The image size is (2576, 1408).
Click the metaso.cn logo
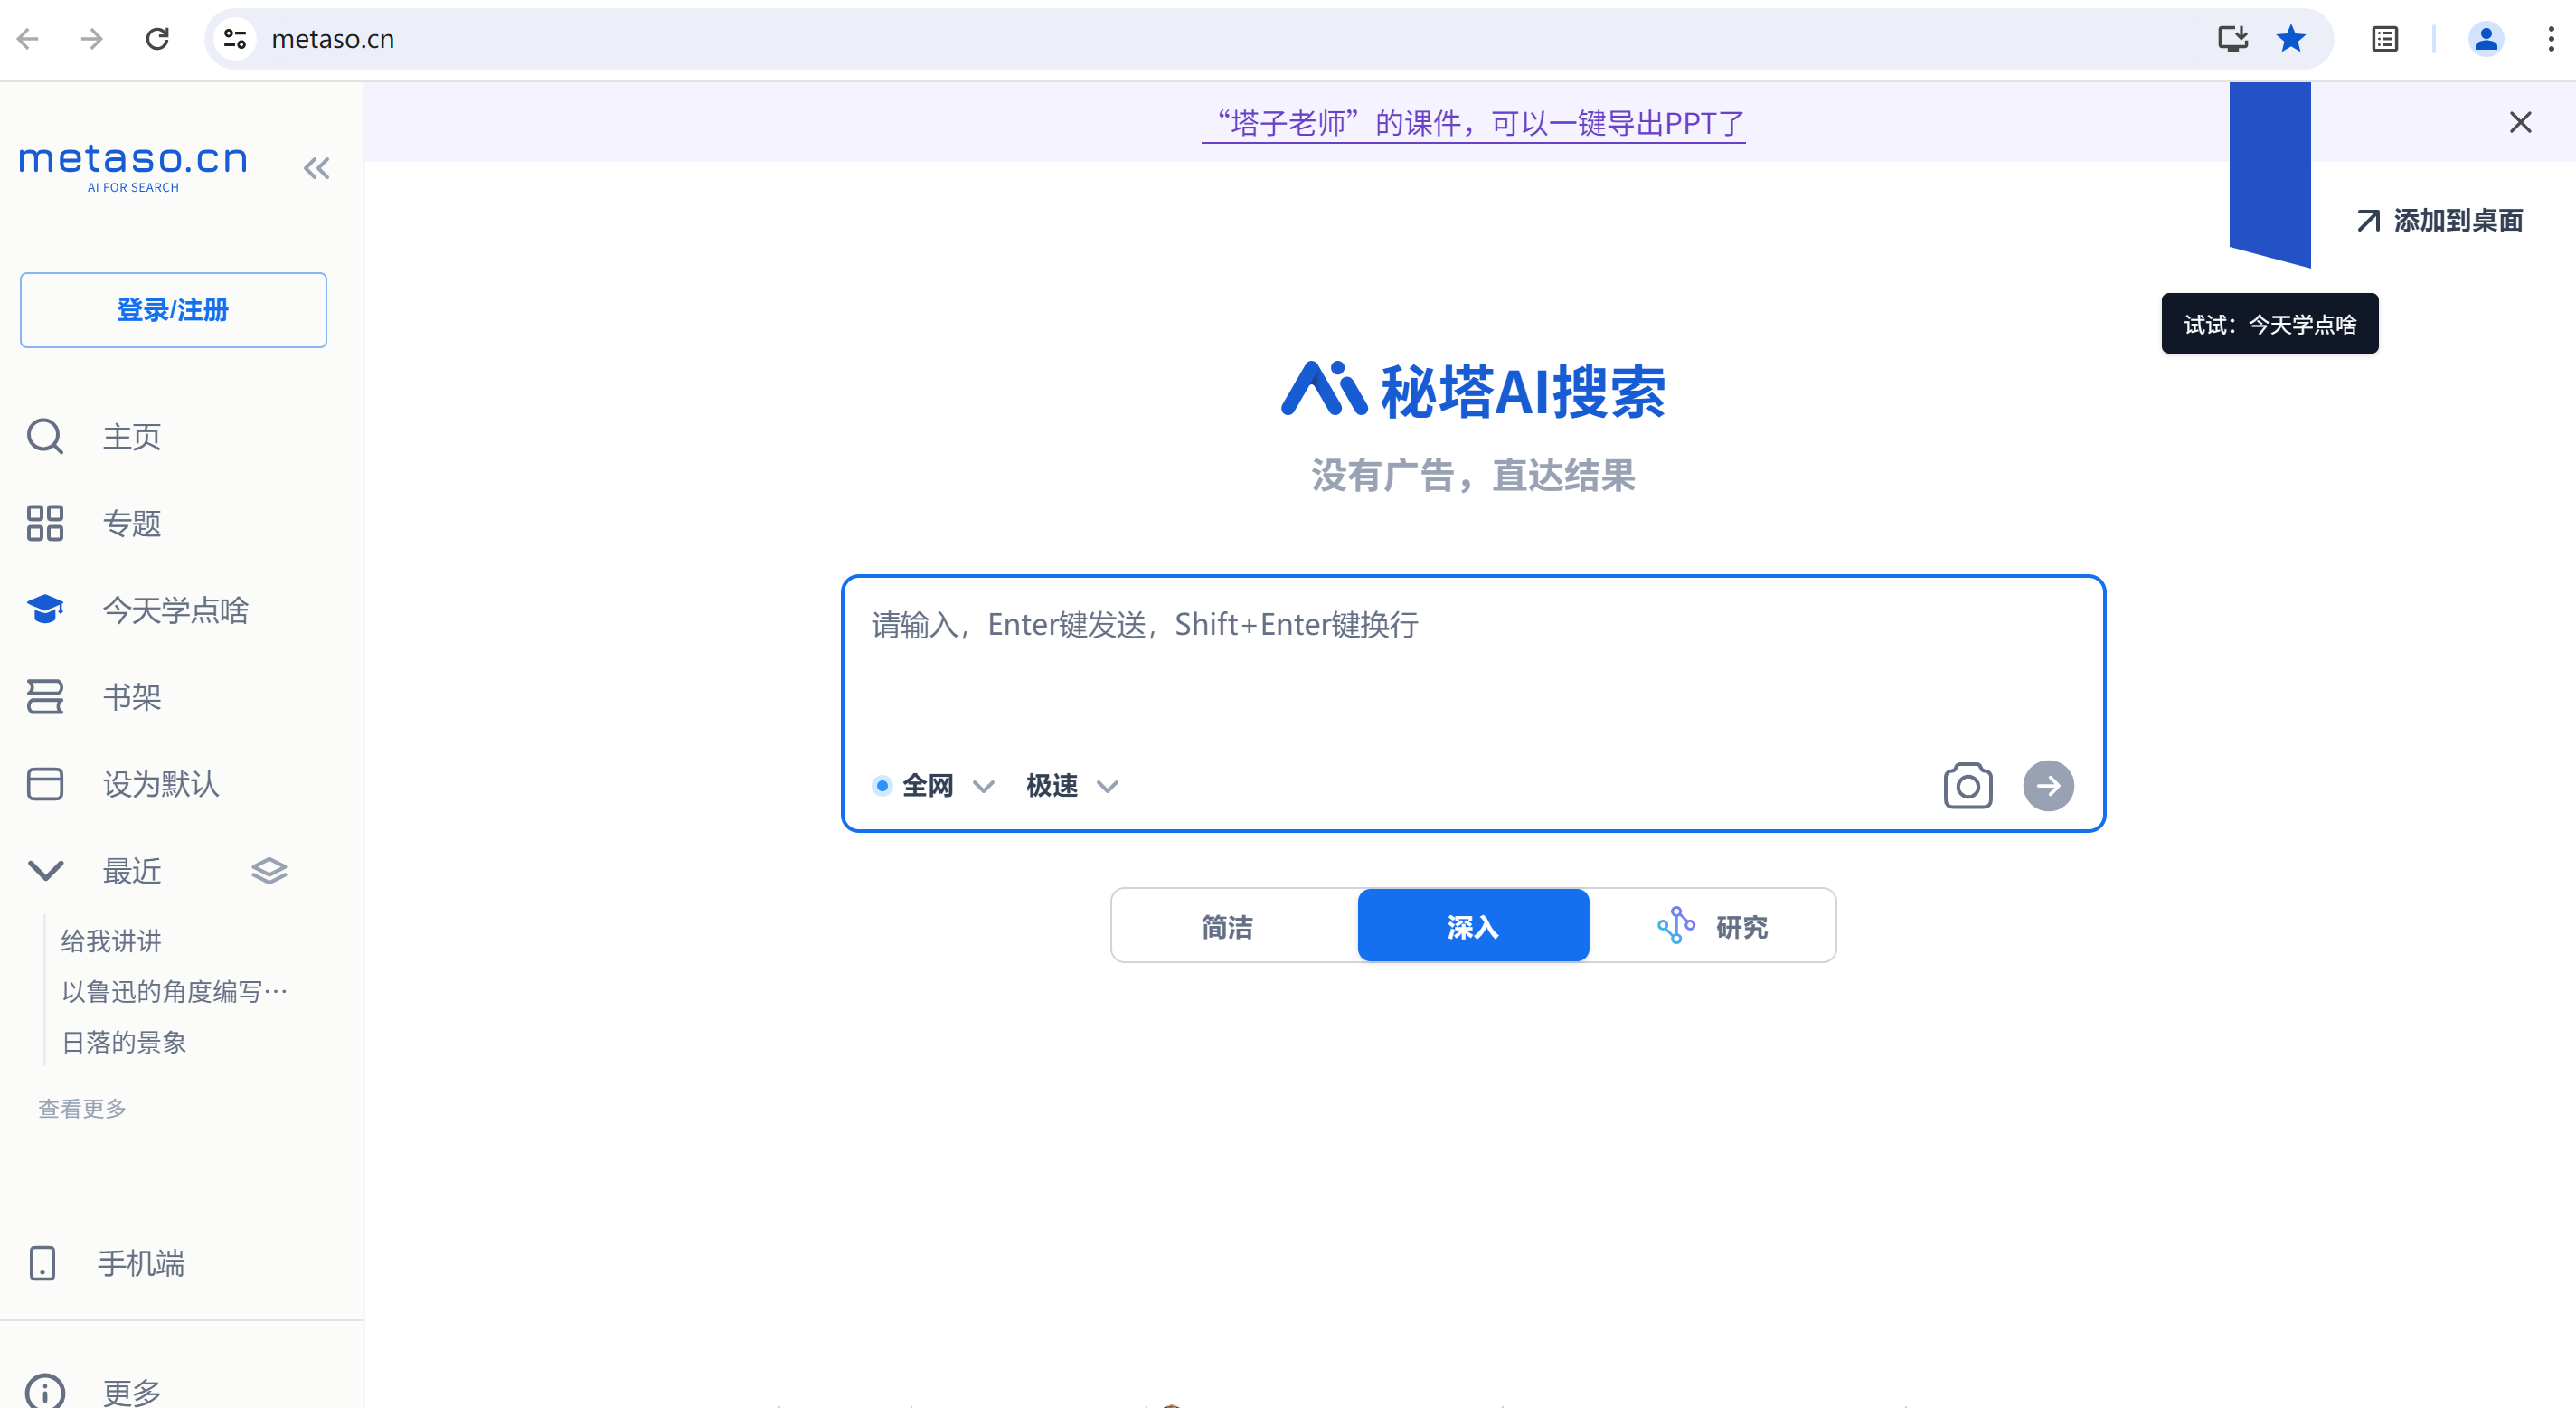click(133, 166)
